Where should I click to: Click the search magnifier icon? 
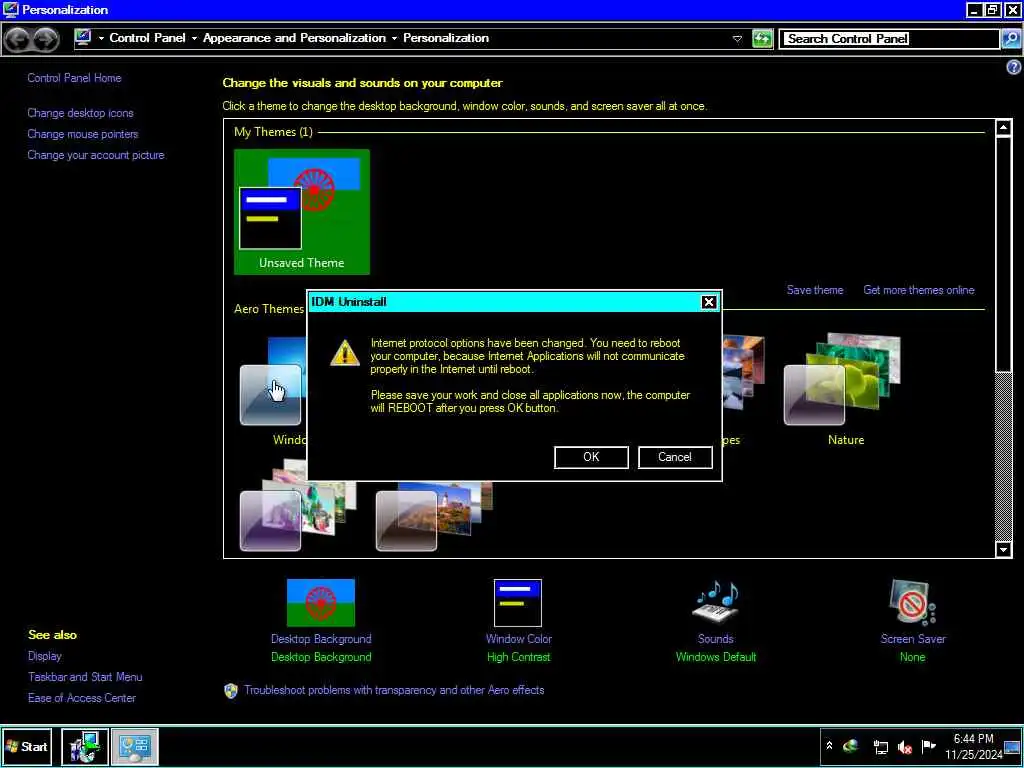[x=1010, y=39]
